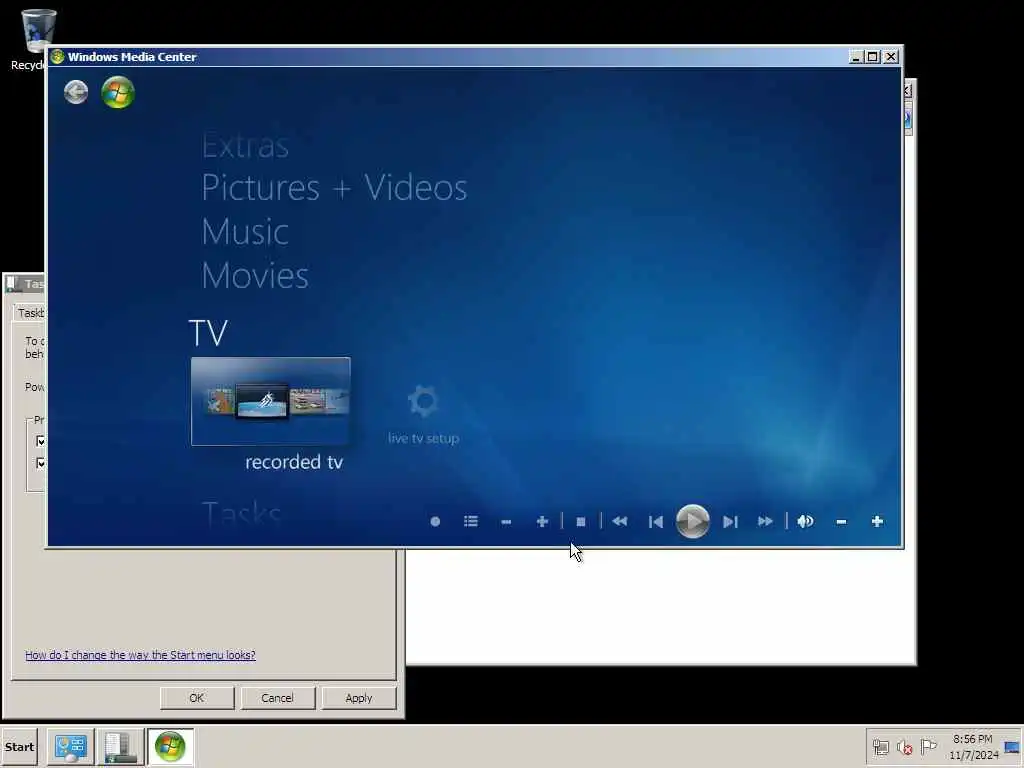
Task: Open the recorded tv tile
Action: coord(270,401)
